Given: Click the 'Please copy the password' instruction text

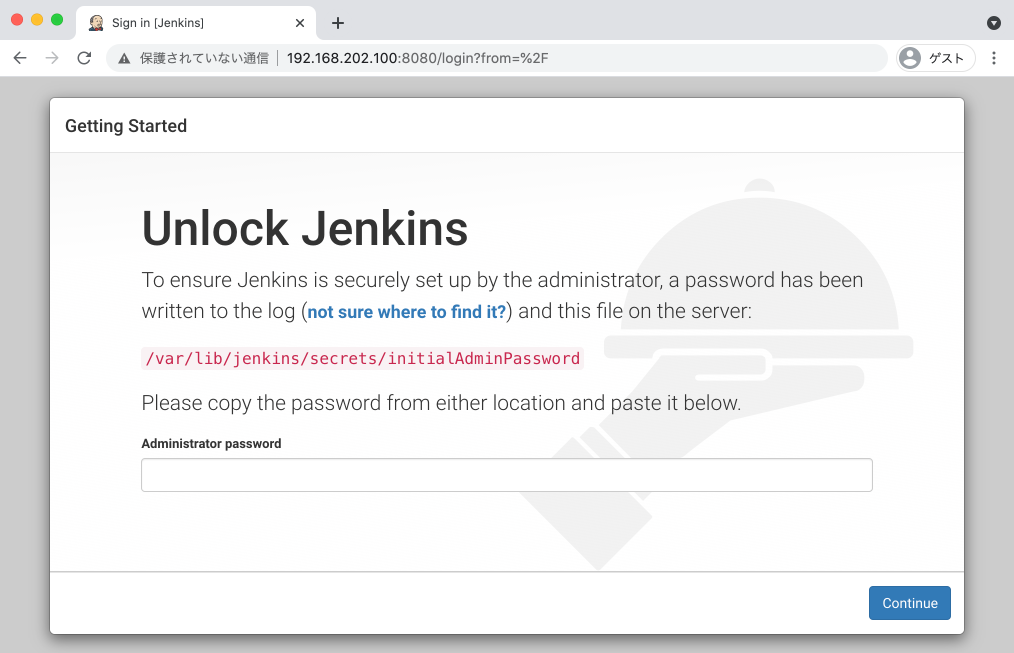Looking at the screenshot, I should [441, 403].
